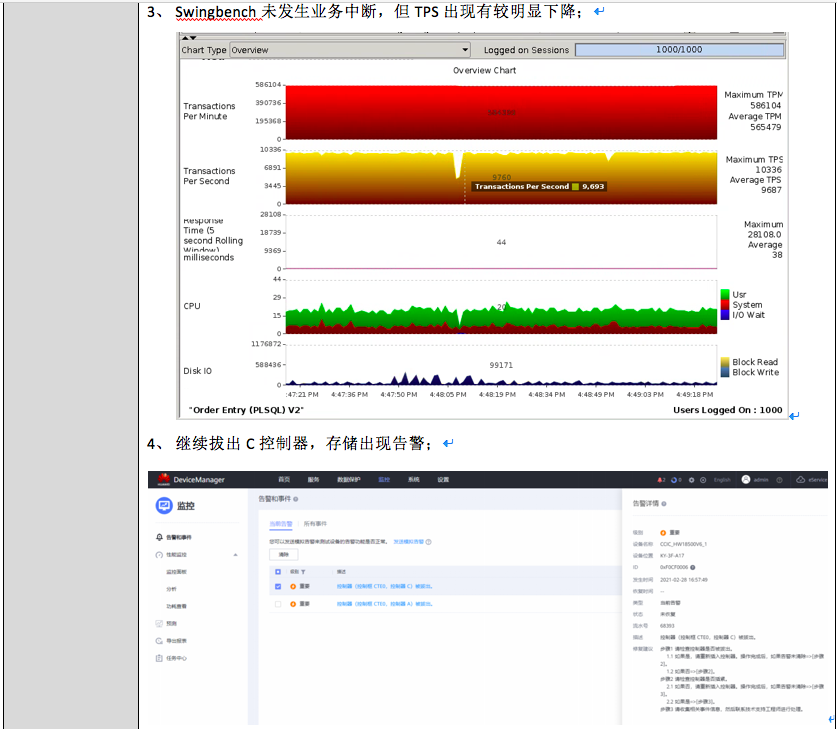Uncheck the checkbox for 控制器 C alarm row

pyautogui.click(x=278, y=587)
